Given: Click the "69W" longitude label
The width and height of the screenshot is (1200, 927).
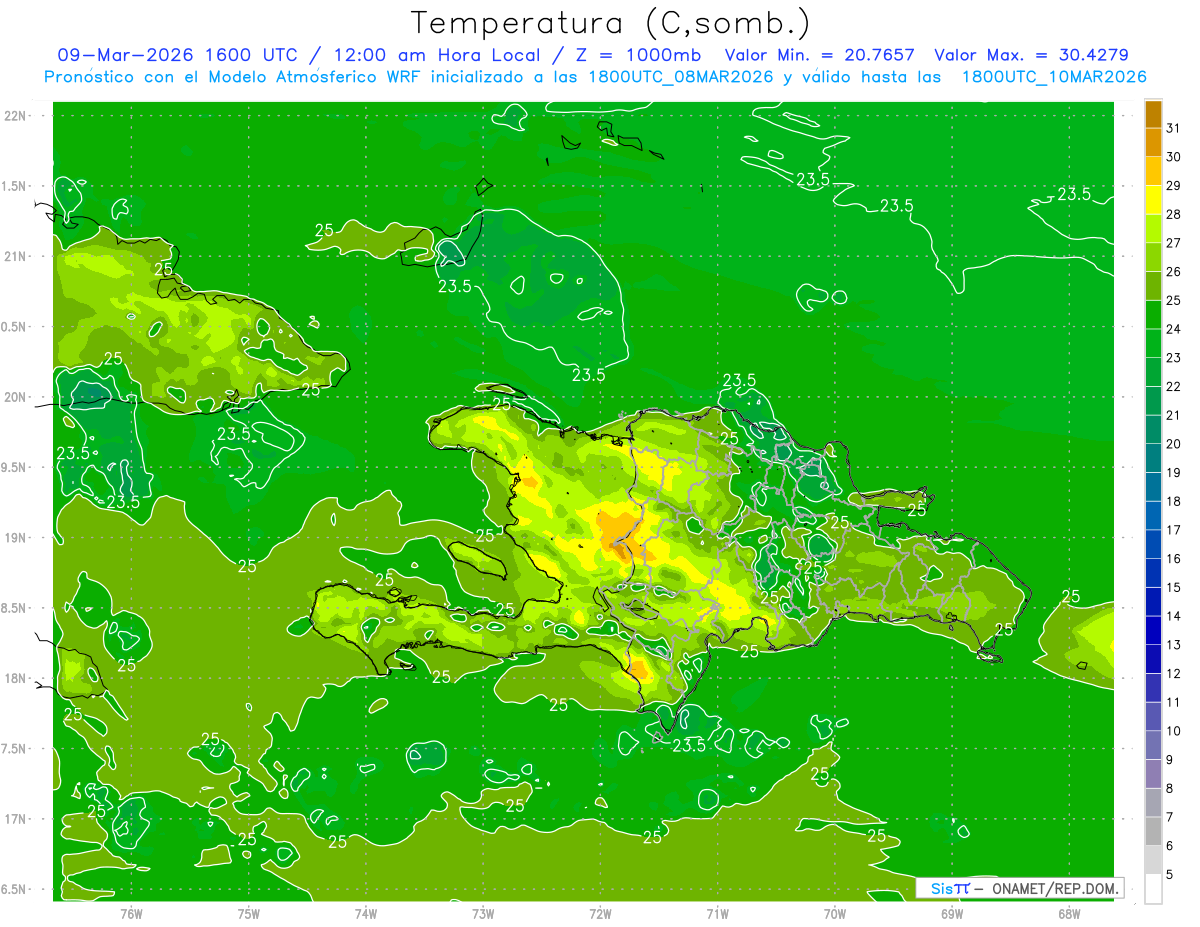Looking at the screenshot, I should tap(952, 913).
